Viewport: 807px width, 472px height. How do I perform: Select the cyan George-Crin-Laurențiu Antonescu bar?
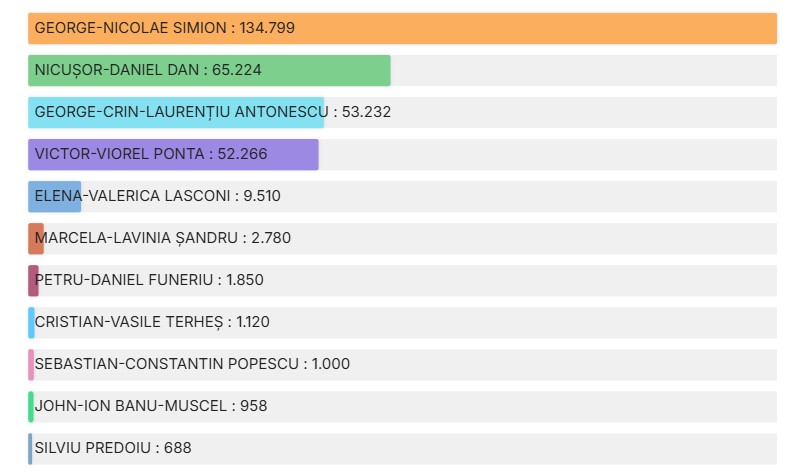coord(176,112)
